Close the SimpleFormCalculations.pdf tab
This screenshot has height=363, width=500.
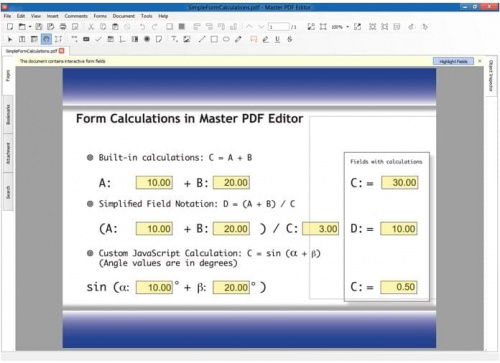click(x=62, y=51)
